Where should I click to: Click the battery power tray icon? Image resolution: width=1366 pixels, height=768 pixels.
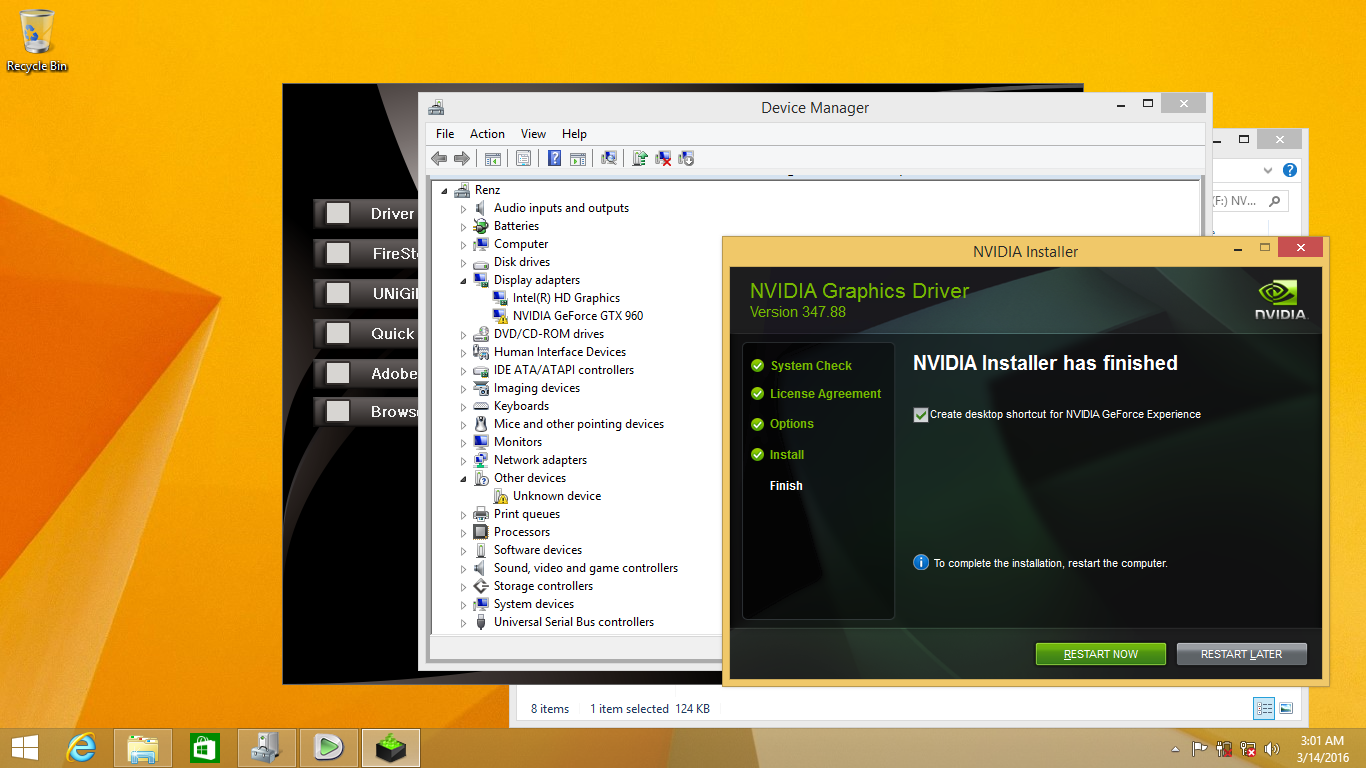(1224, 748)
